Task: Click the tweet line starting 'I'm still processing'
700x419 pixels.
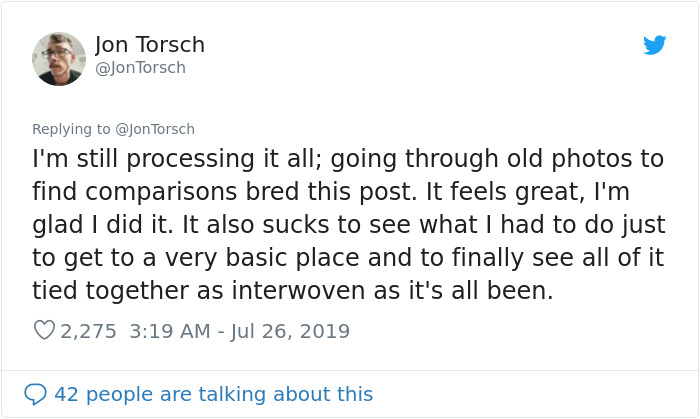Action: click(348, 159)
